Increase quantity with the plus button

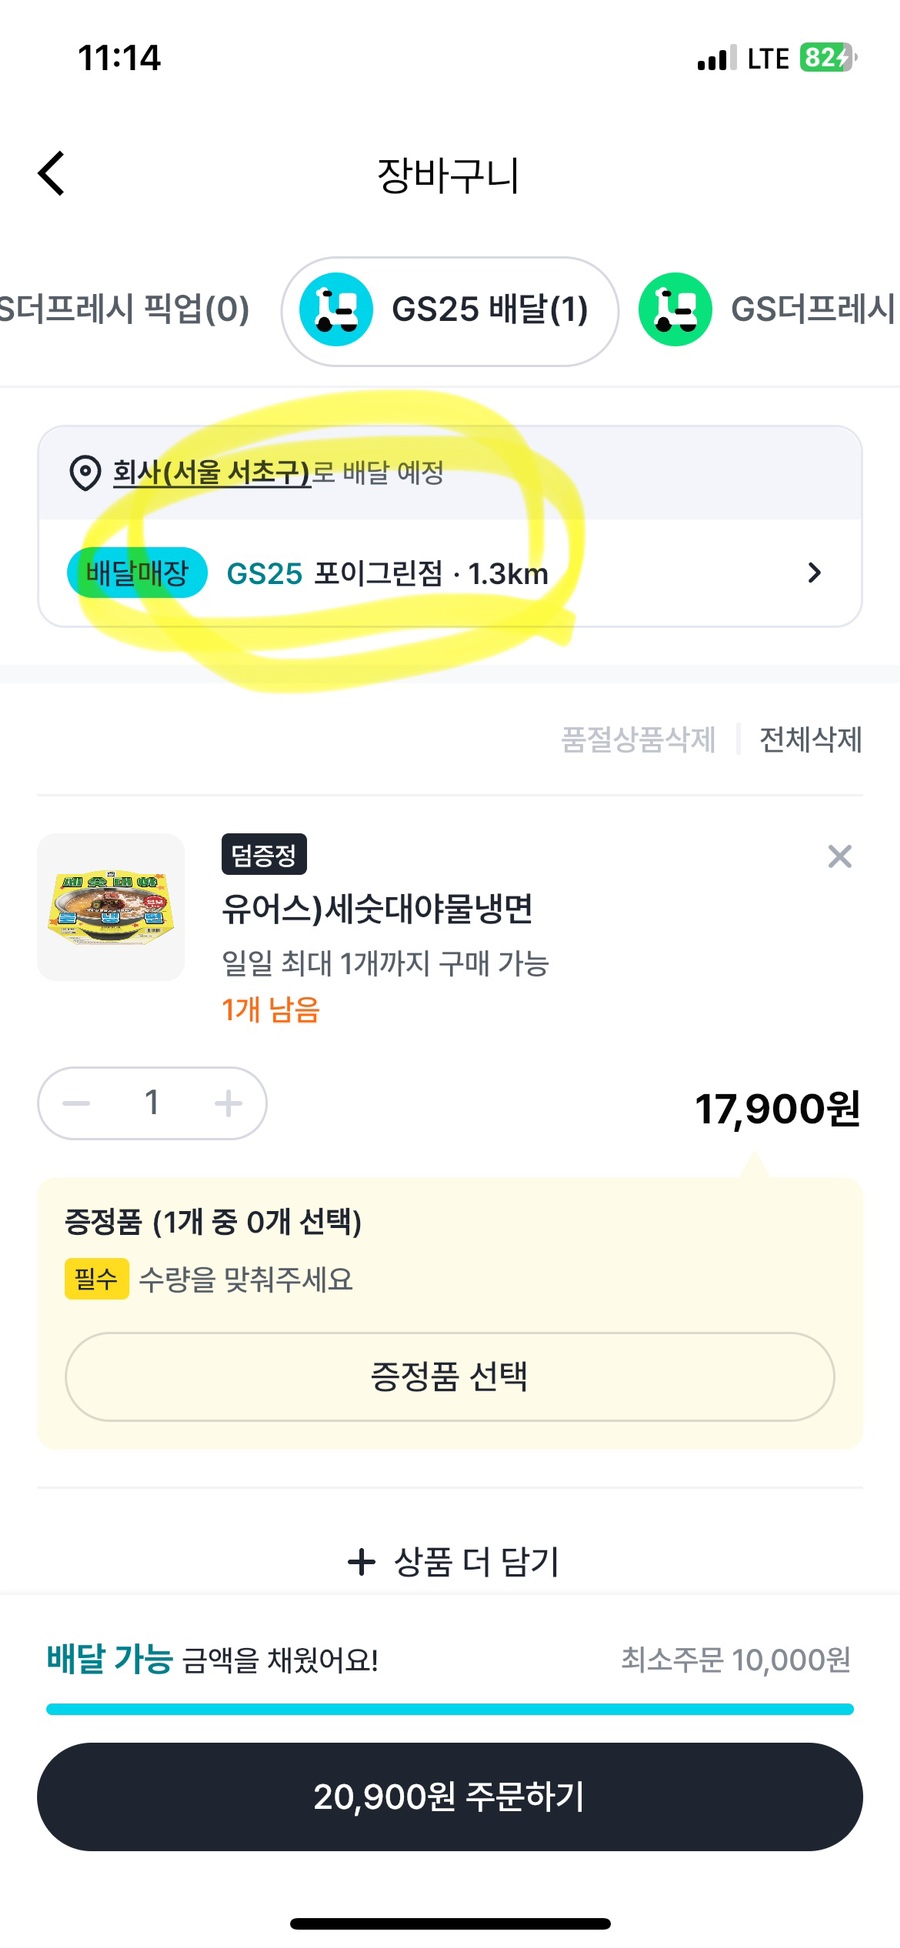(228, 1103)
